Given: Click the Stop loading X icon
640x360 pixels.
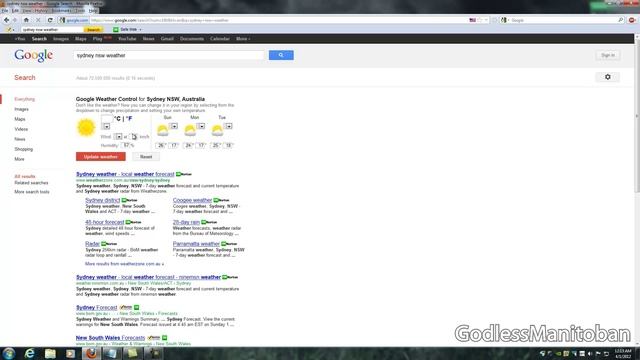Looking at the screenshot, I should click(38, 20).
